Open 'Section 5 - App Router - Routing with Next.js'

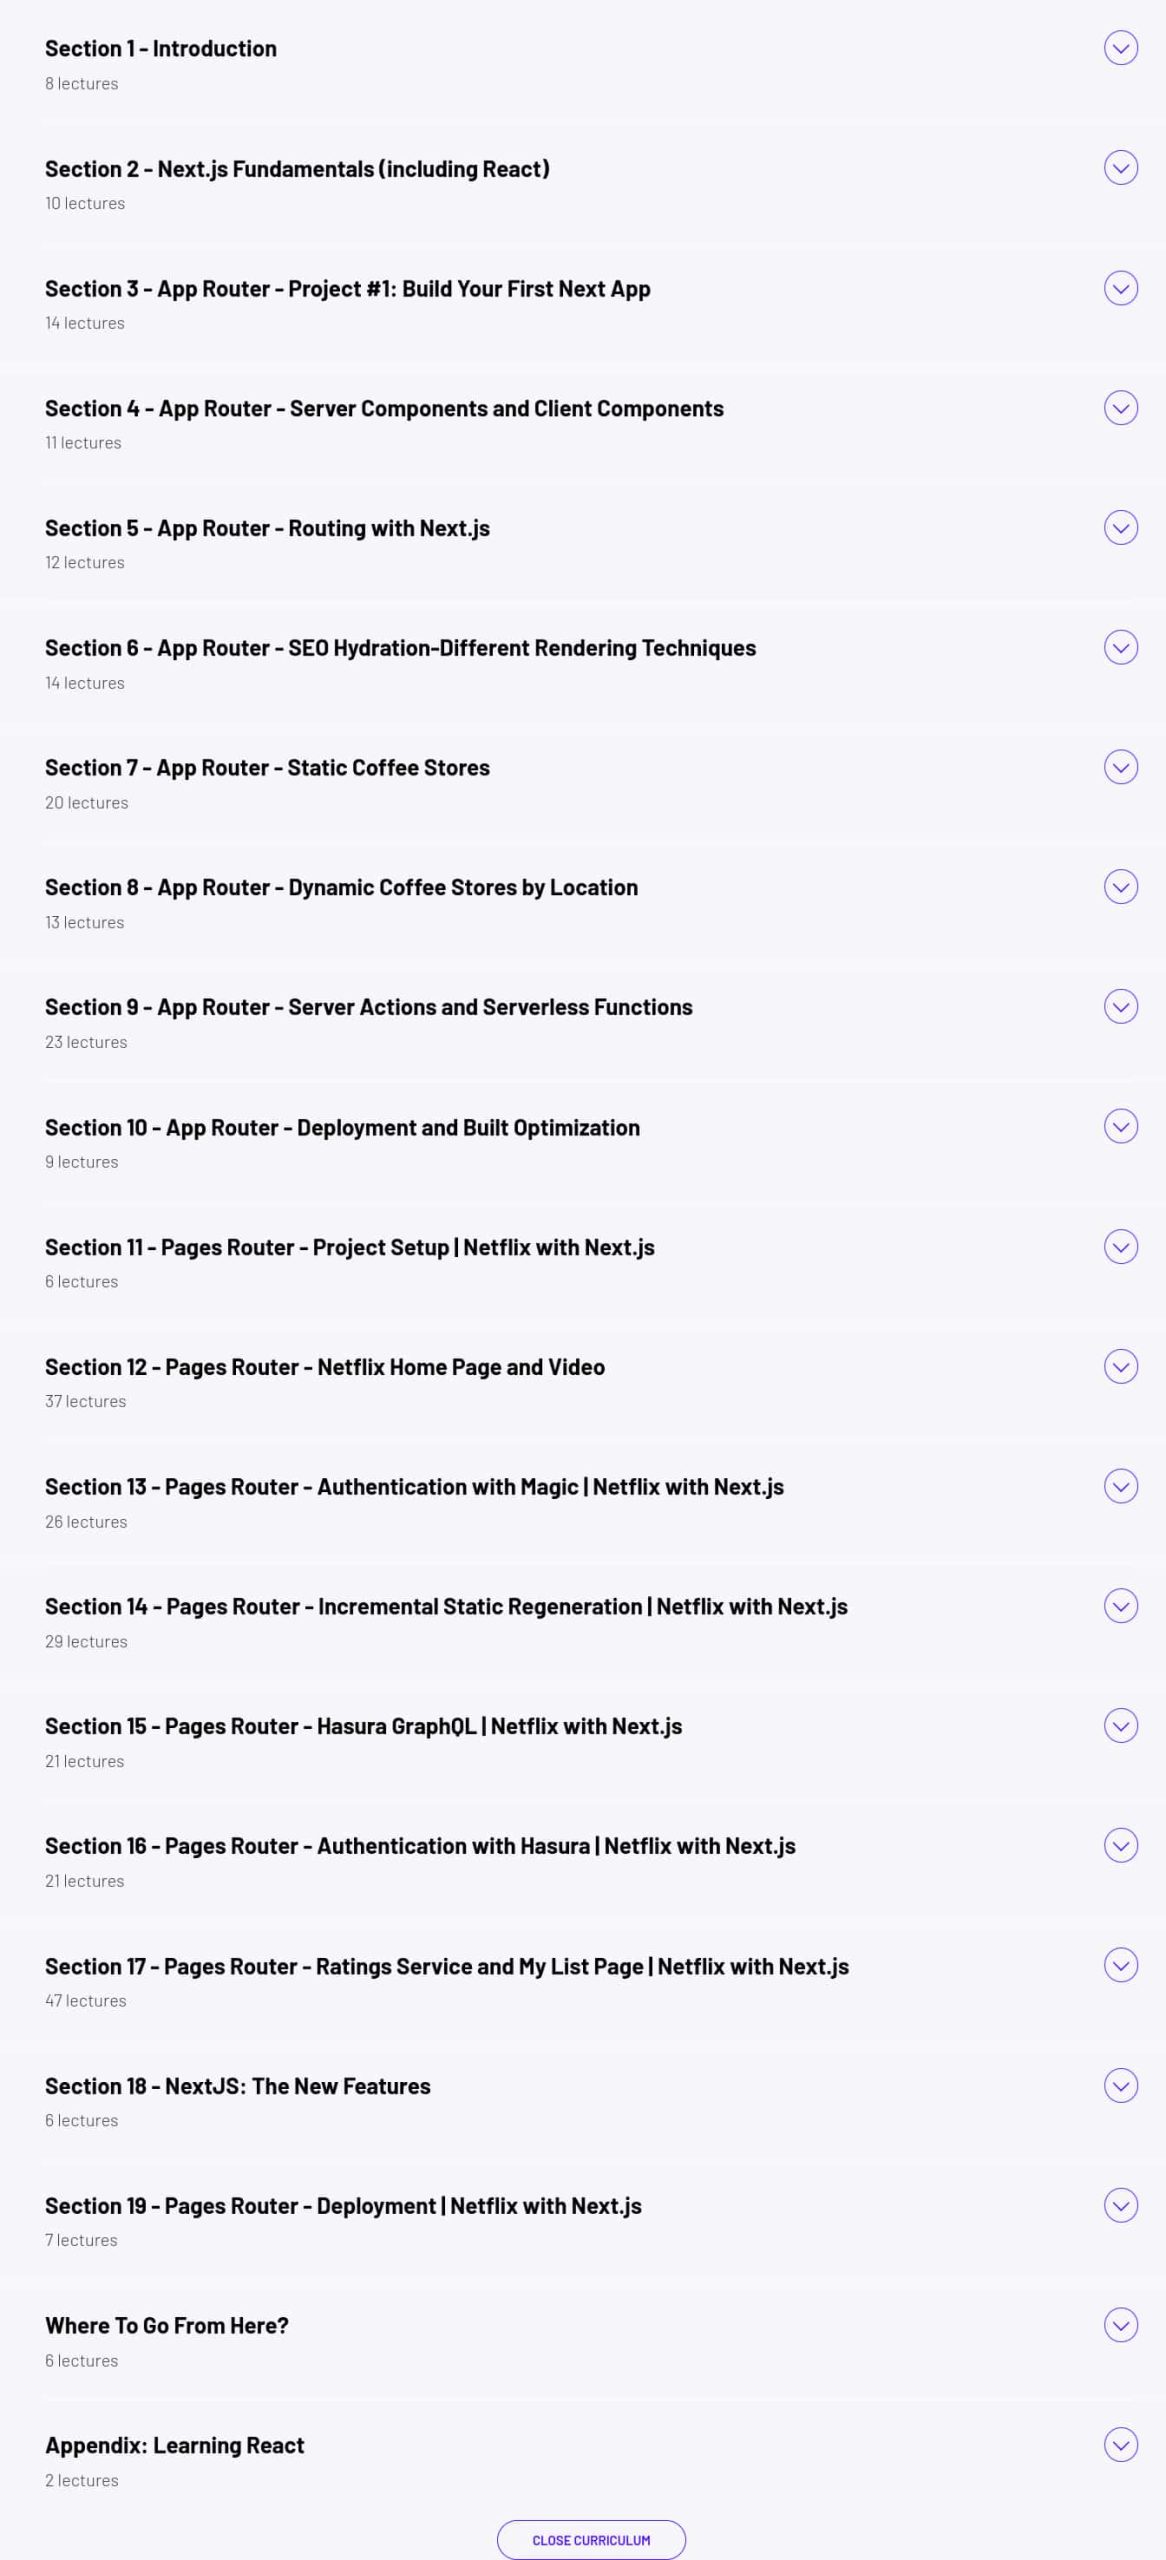(x=267, y=529)
